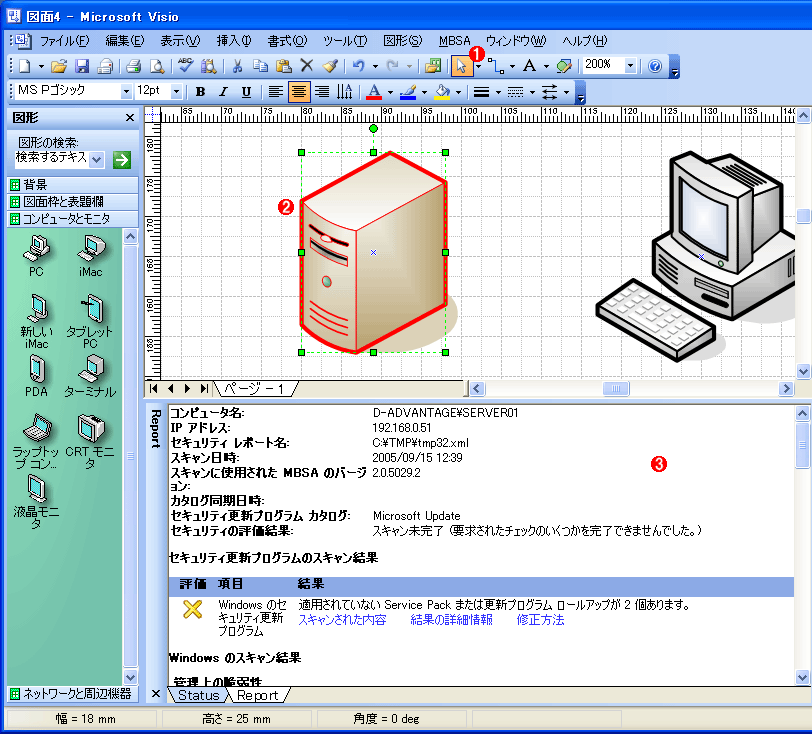The height and width of the screenshot is (734, 812).
Task: Select the ページ-1 page tab
Action: [255, 388]
